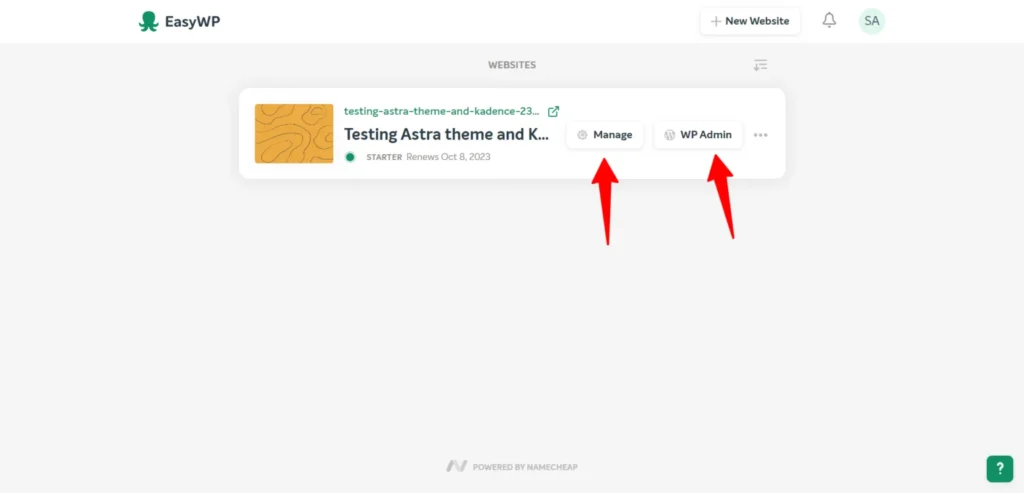Click the sort websites icon
Viewport: 1024px width, 493px height.
click(x=760, y=65)
